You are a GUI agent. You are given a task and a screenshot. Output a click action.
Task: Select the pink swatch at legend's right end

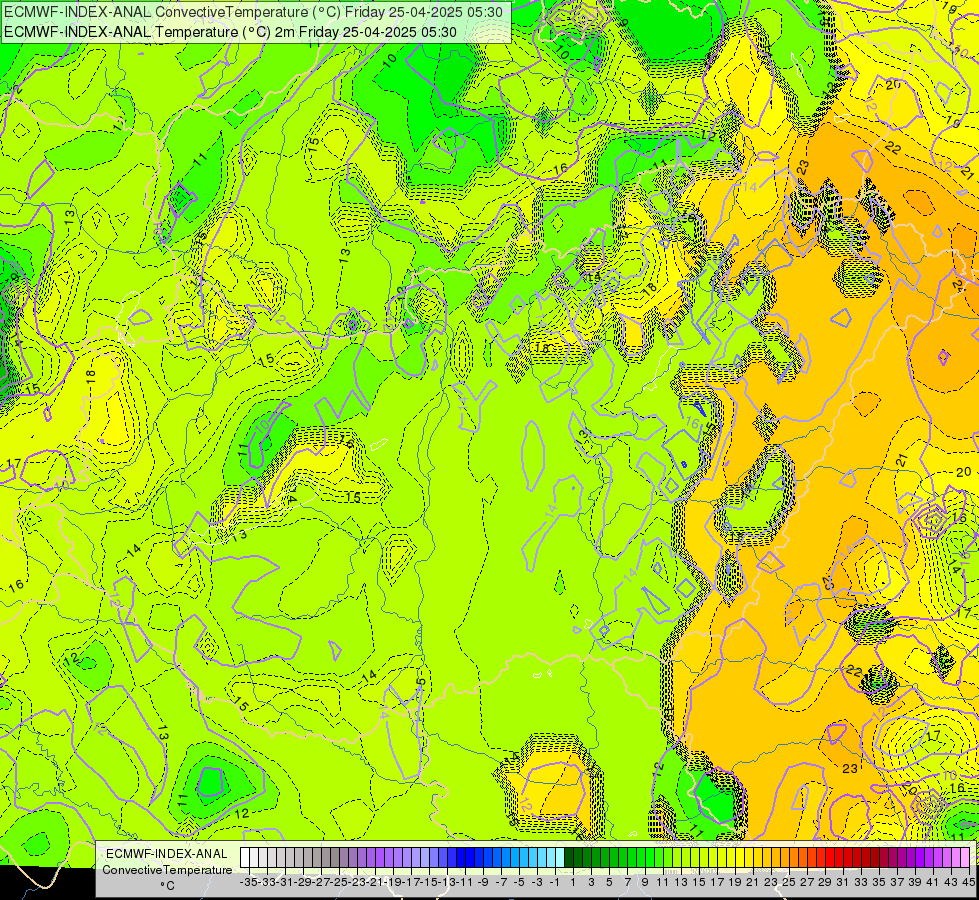(965, 858)
